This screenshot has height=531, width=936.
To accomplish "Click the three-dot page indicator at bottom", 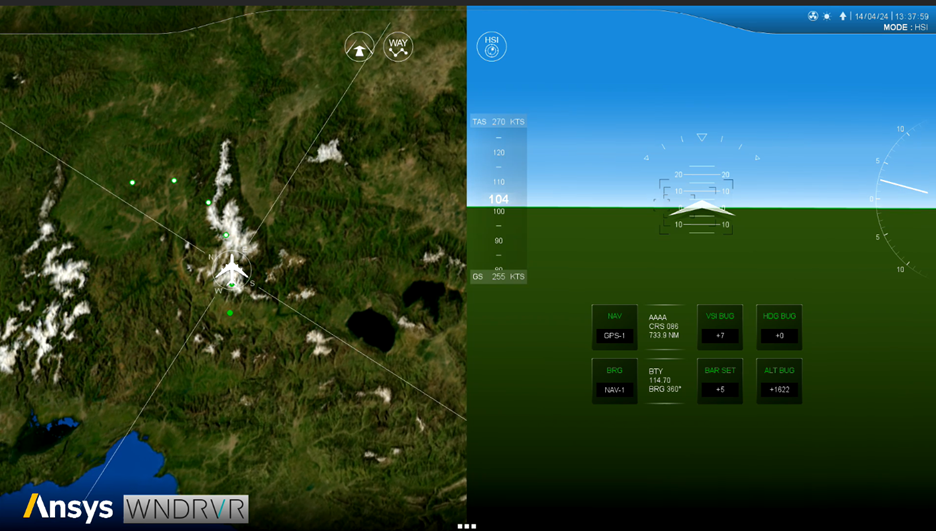I will coord(467,525).
